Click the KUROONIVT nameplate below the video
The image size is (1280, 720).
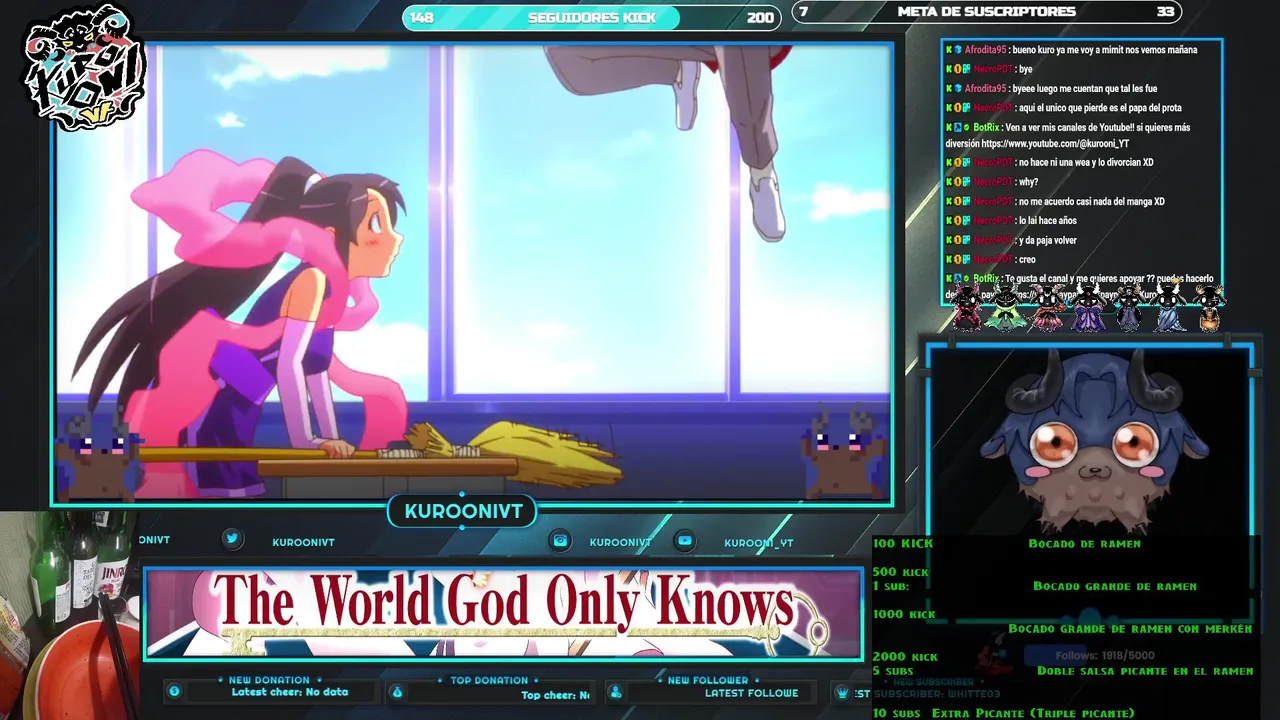click(x=463, y=512)
